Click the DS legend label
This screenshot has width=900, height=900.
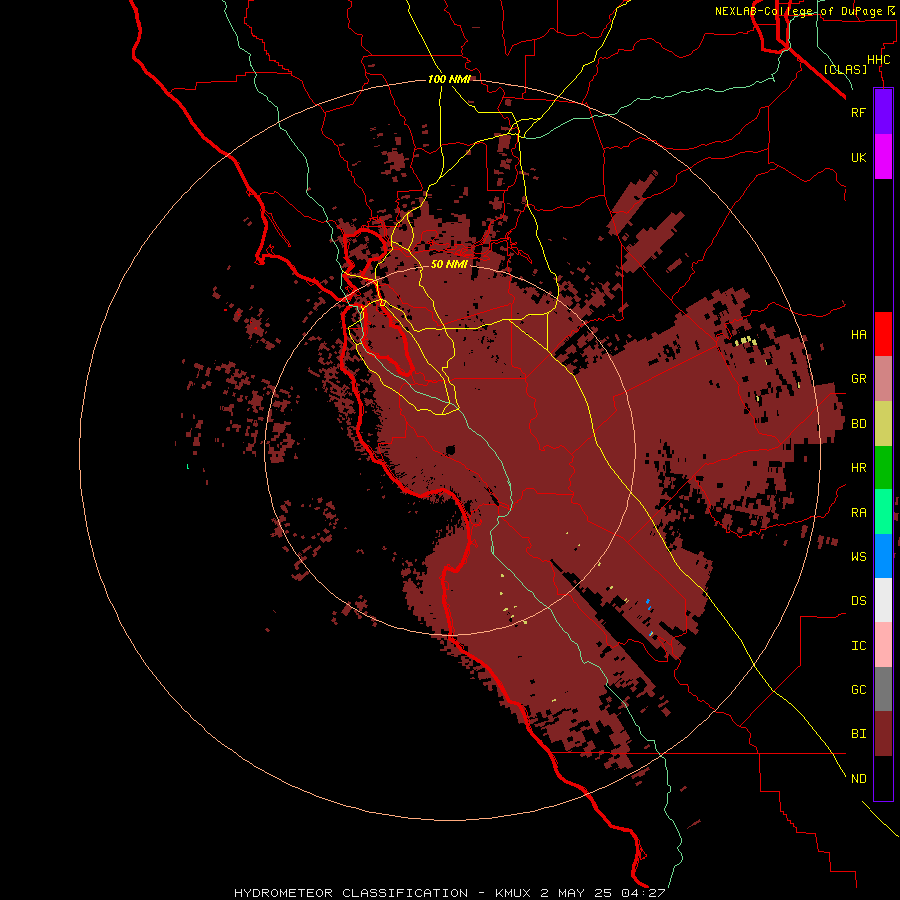click(858, 601)
